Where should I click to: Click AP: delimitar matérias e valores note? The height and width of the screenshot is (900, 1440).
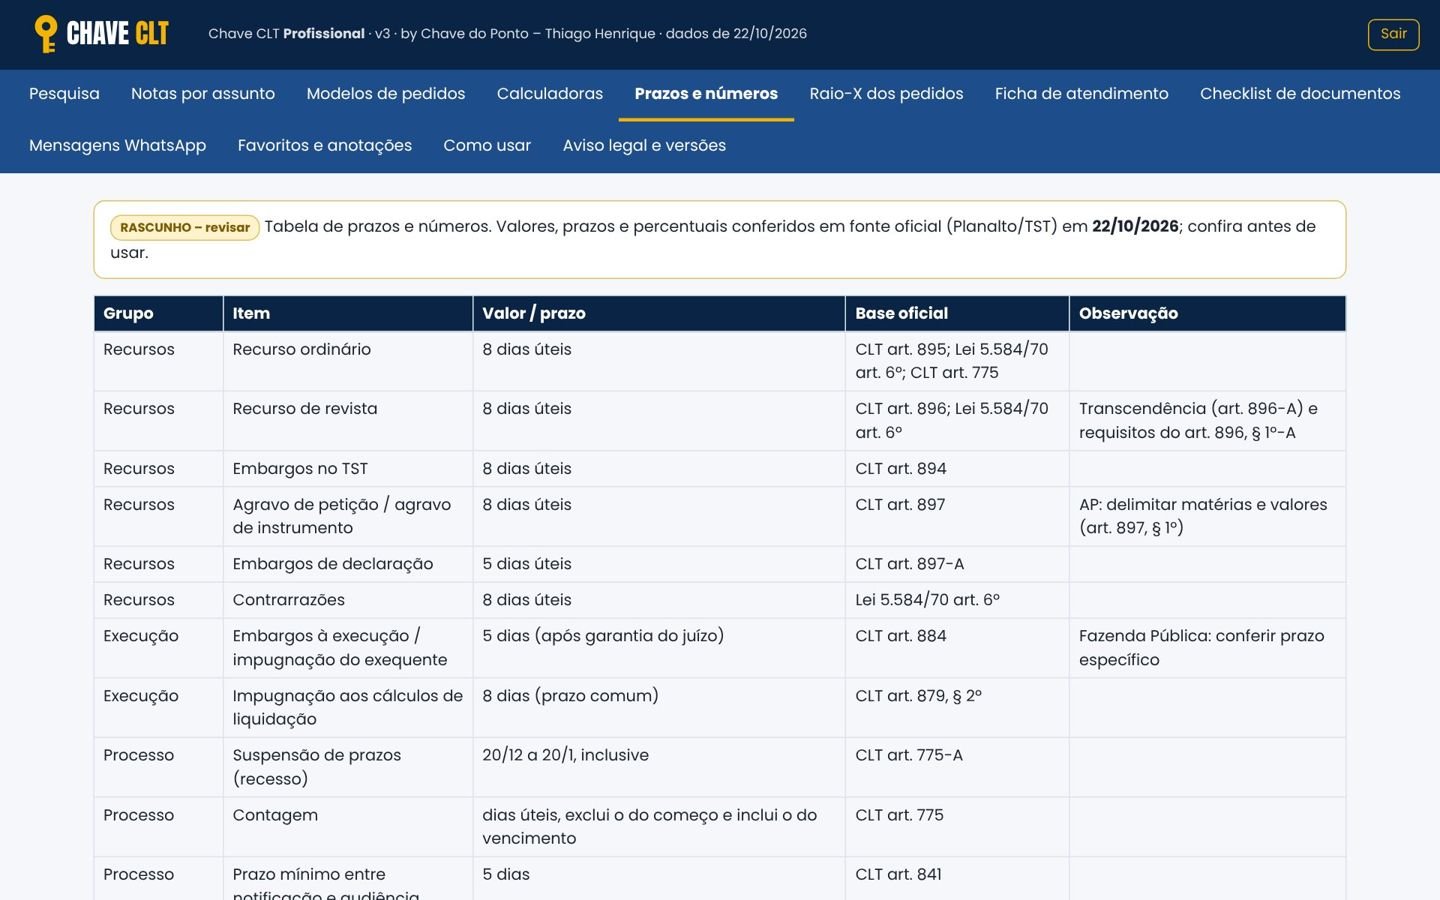click(x=1207, y=516)
